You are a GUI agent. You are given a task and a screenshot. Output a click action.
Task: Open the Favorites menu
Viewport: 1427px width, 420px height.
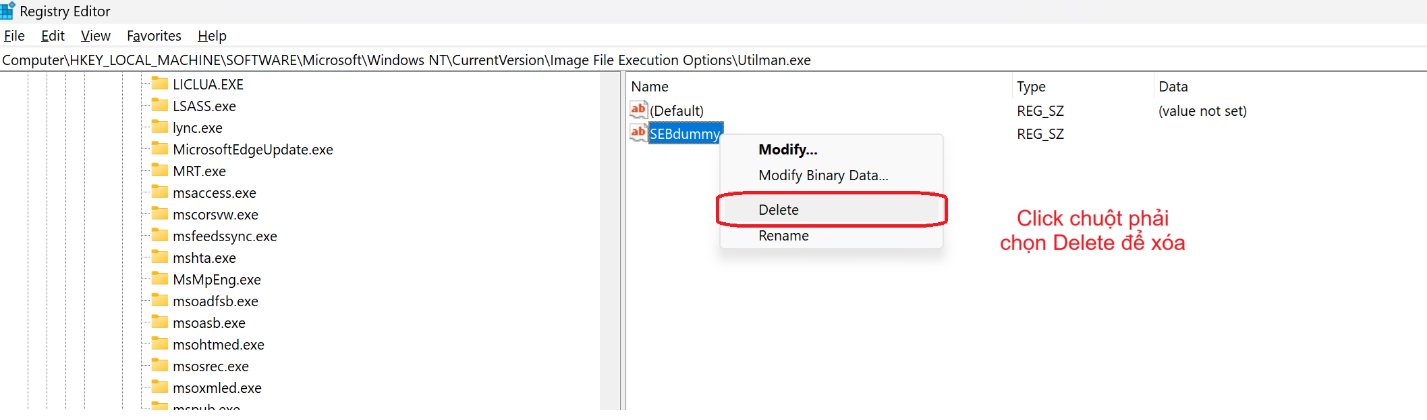pos(154,36)
